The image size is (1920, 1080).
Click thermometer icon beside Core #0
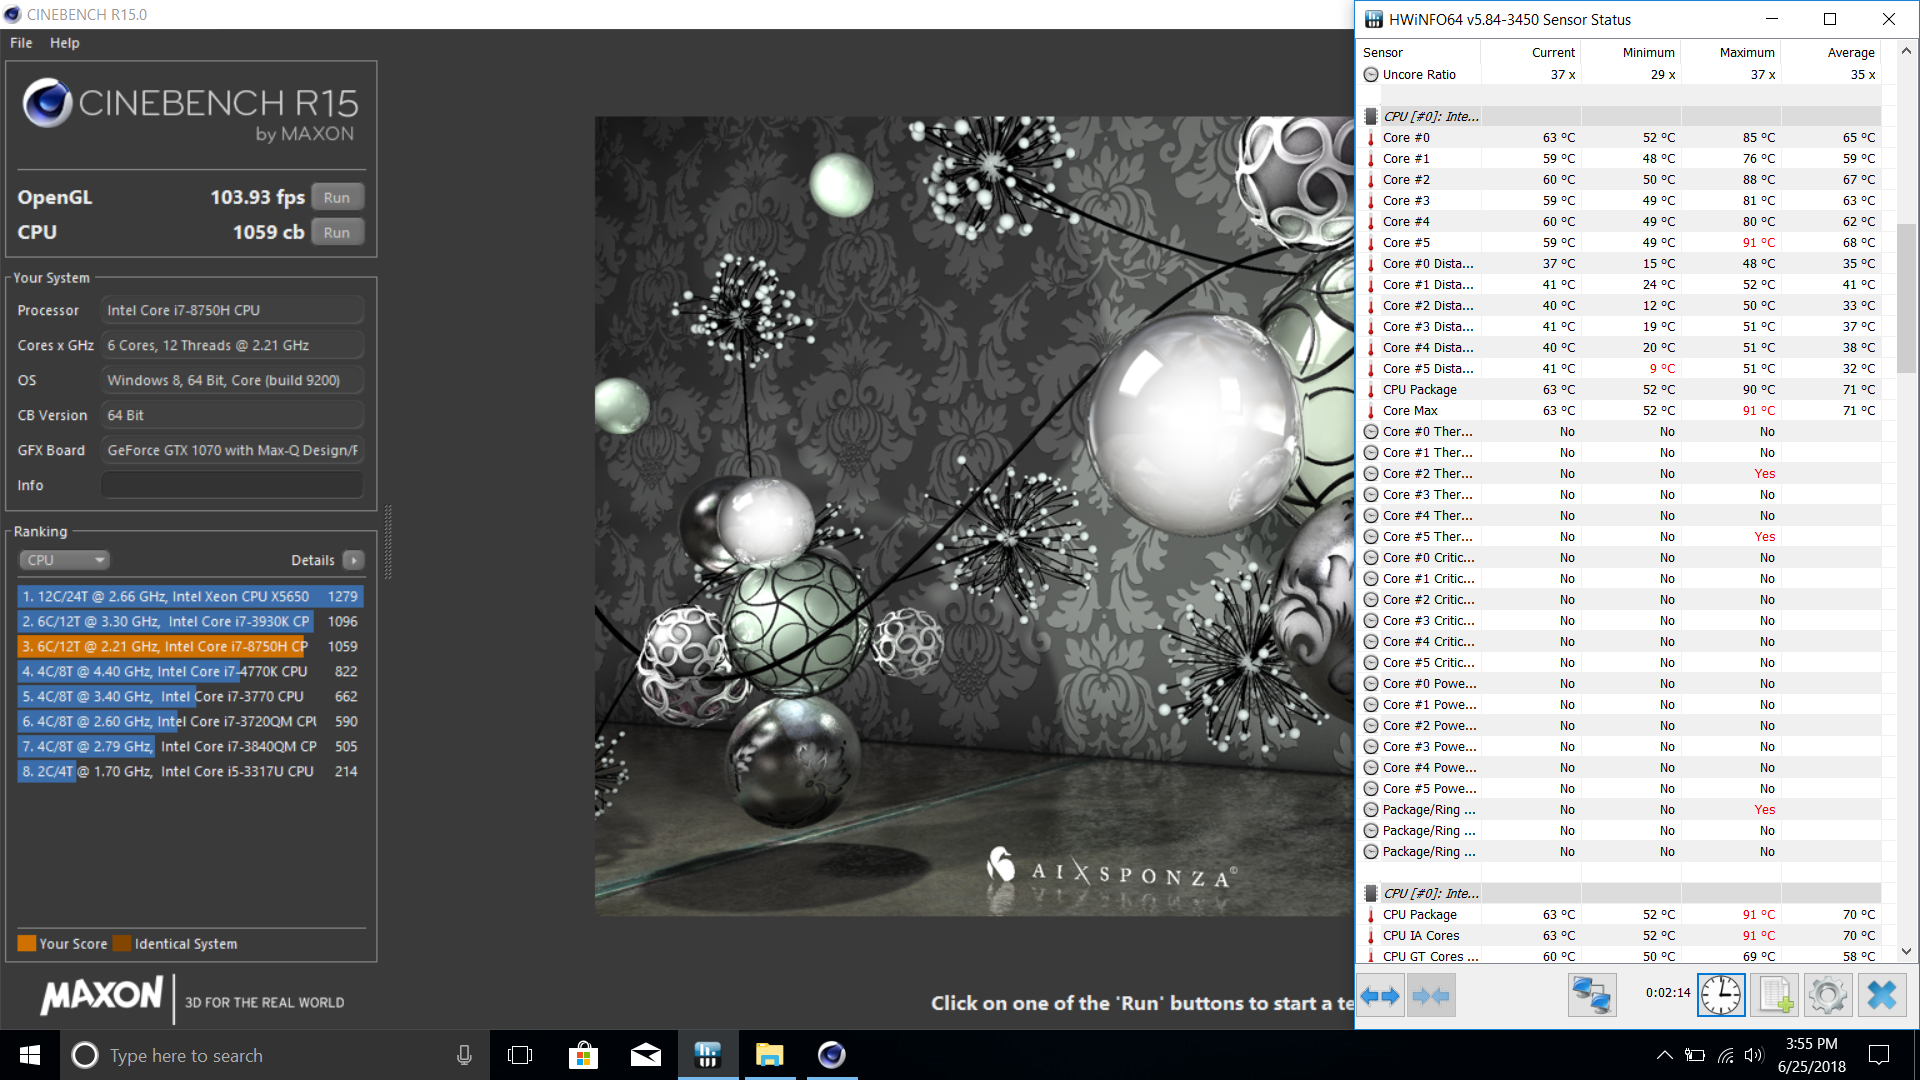pyautogui.click(x=1371, y=138)
